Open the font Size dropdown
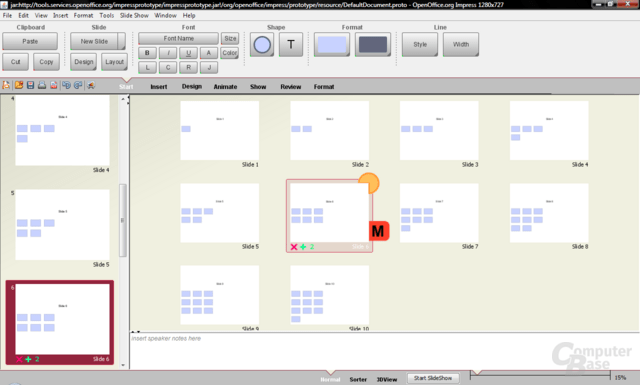640x385 pixels. [230, 38]
